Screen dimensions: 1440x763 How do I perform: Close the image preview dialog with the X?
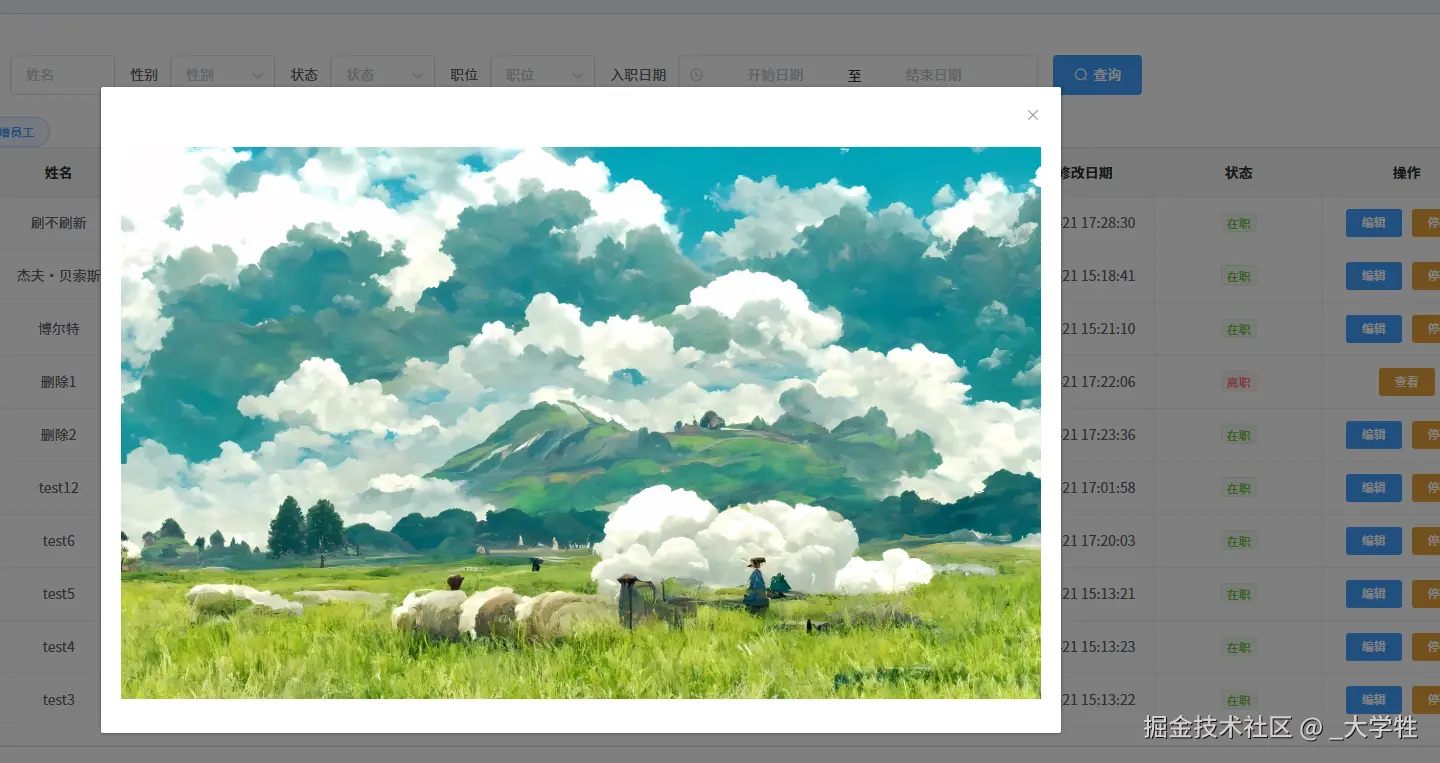point(1033,115)
